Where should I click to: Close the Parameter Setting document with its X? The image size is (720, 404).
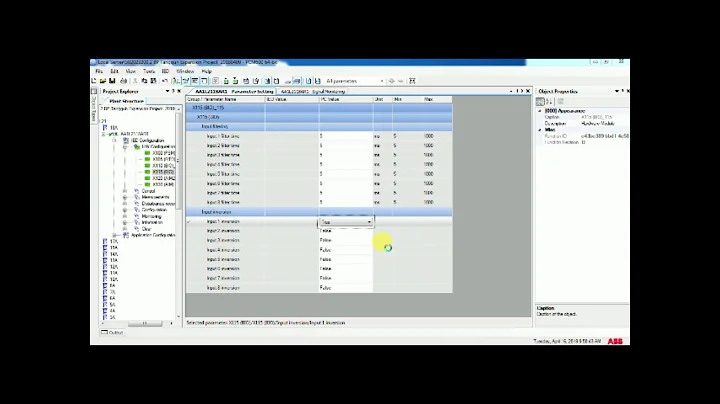coord(528,91)
